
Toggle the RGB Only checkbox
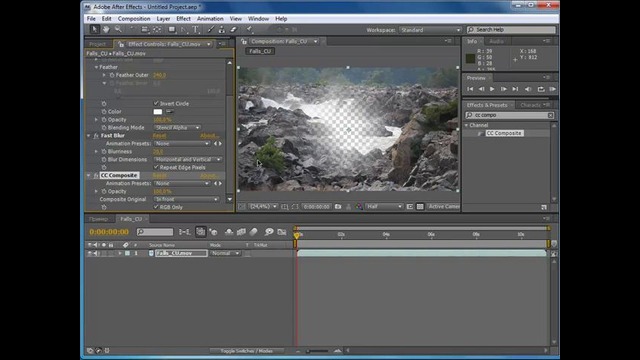(156, 207)
